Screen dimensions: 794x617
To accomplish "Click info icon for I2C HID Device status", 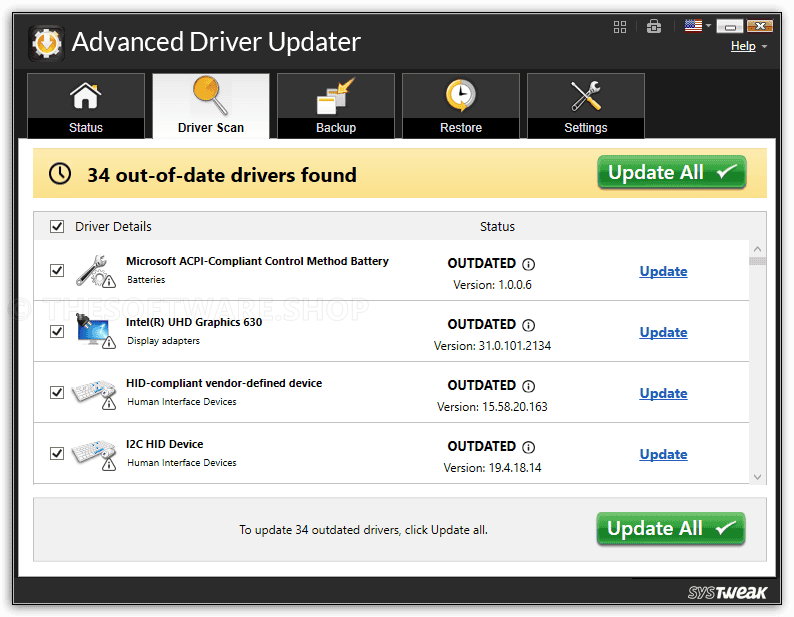I will [x=528, y=447].
